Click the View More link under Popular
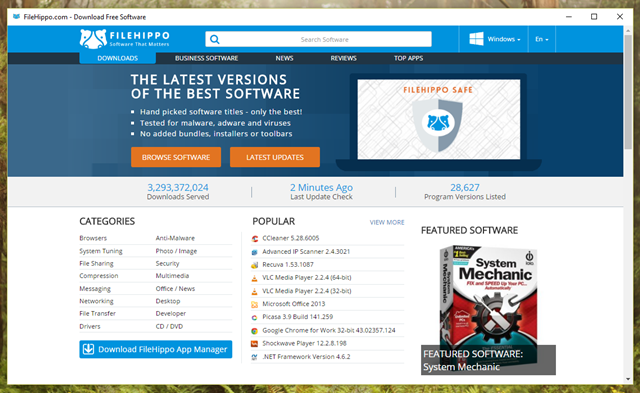This screenshot has width=640, height=393. coord(387,222)
